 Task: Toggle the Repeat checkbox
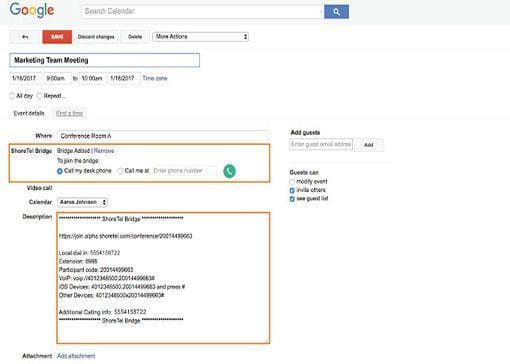point(40,96)
